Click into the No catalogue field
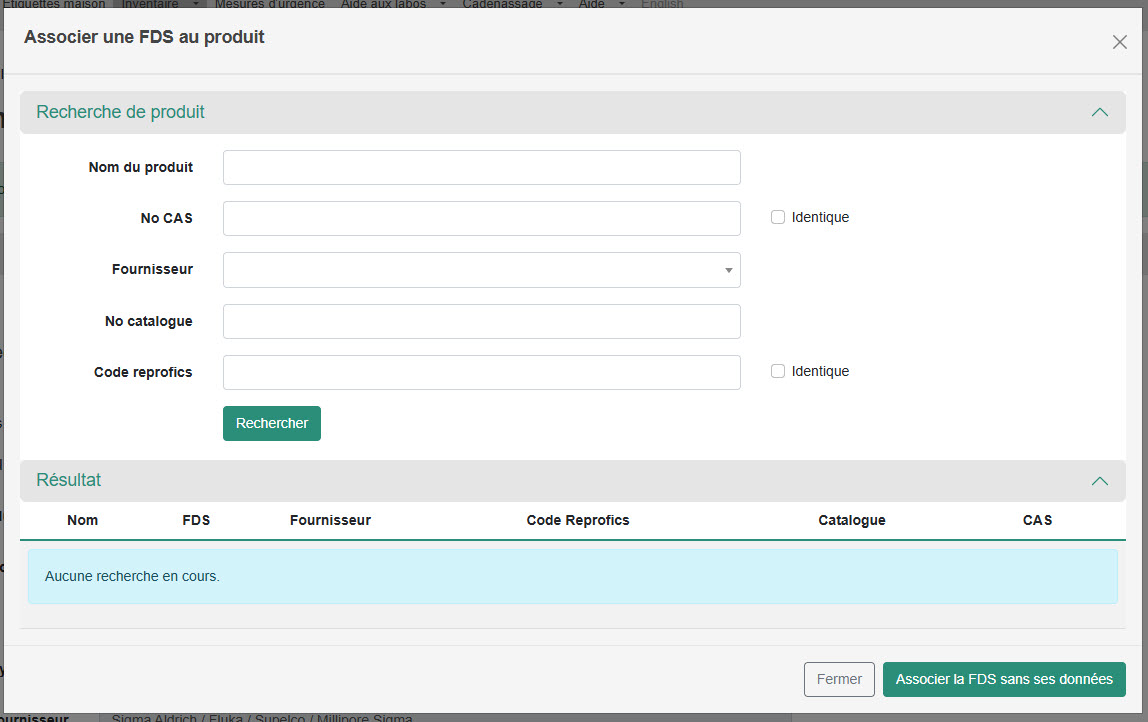1148x722 pixels. 481,322
